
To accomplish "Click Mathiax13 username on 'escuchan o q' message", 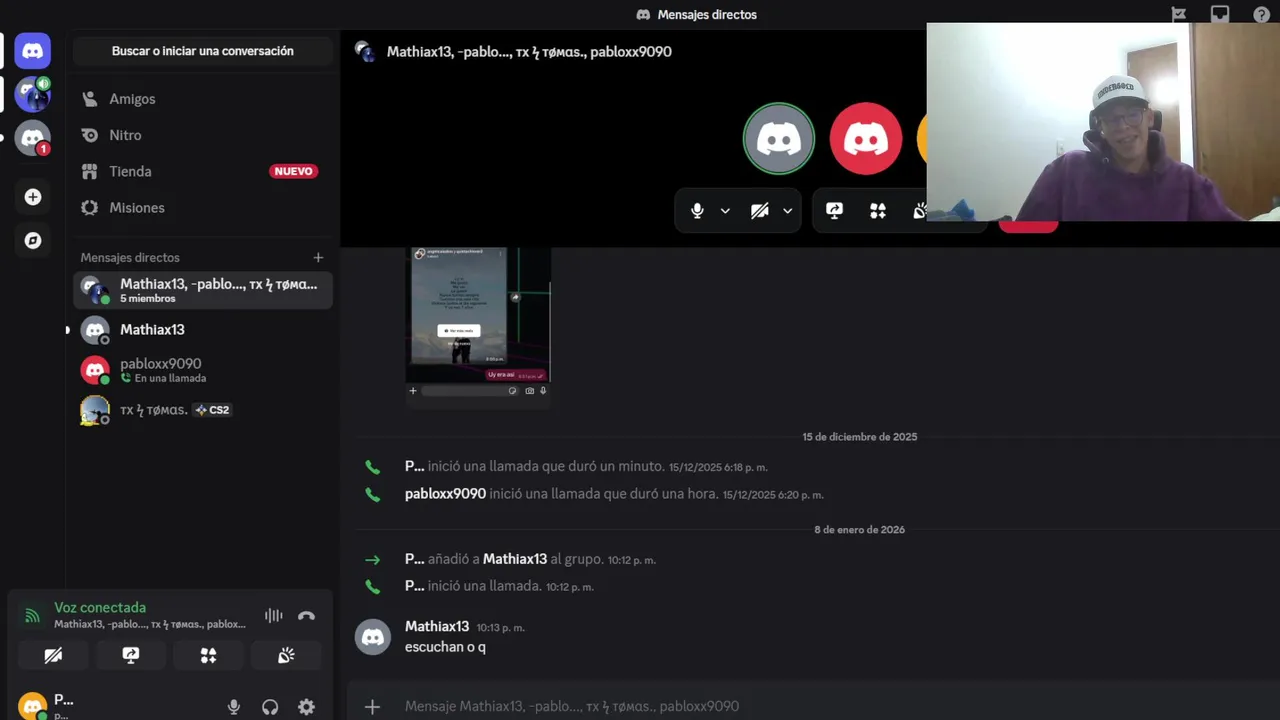I will [x=437, y=626].
